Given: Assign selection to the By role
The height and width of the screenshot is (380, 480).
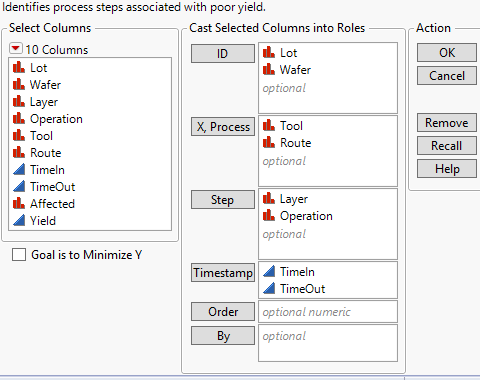Looking at the screenshot, I should click(223, 336).
